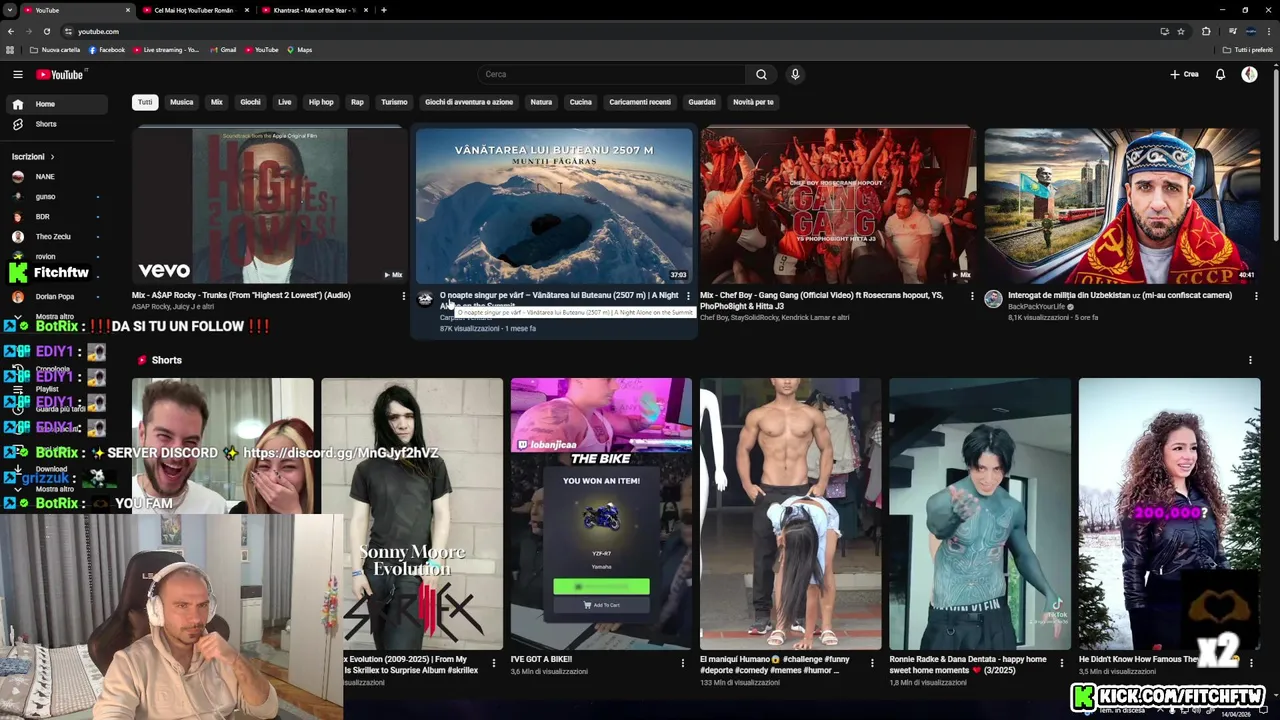The height and width of the screenshot is (720, 1280).
Task: Open the tab search dropdown arrow
Action: 9,10
